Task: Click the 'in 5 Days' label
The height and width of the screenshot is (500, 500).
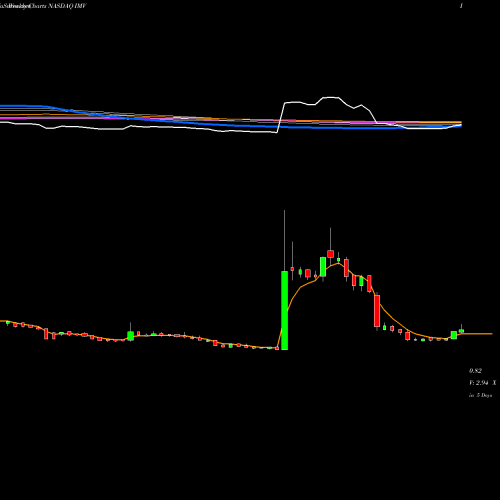Action: point(481,395)
